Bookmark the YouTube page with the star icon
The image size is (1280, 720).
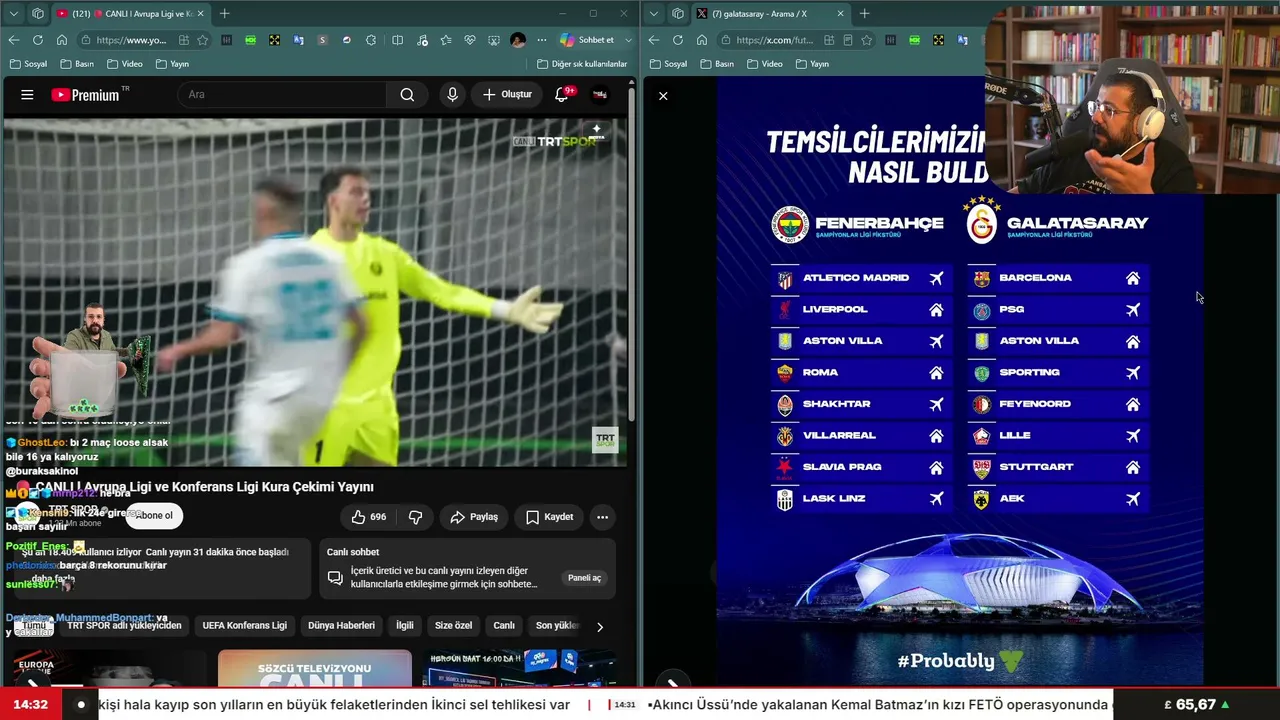point(203,40)
